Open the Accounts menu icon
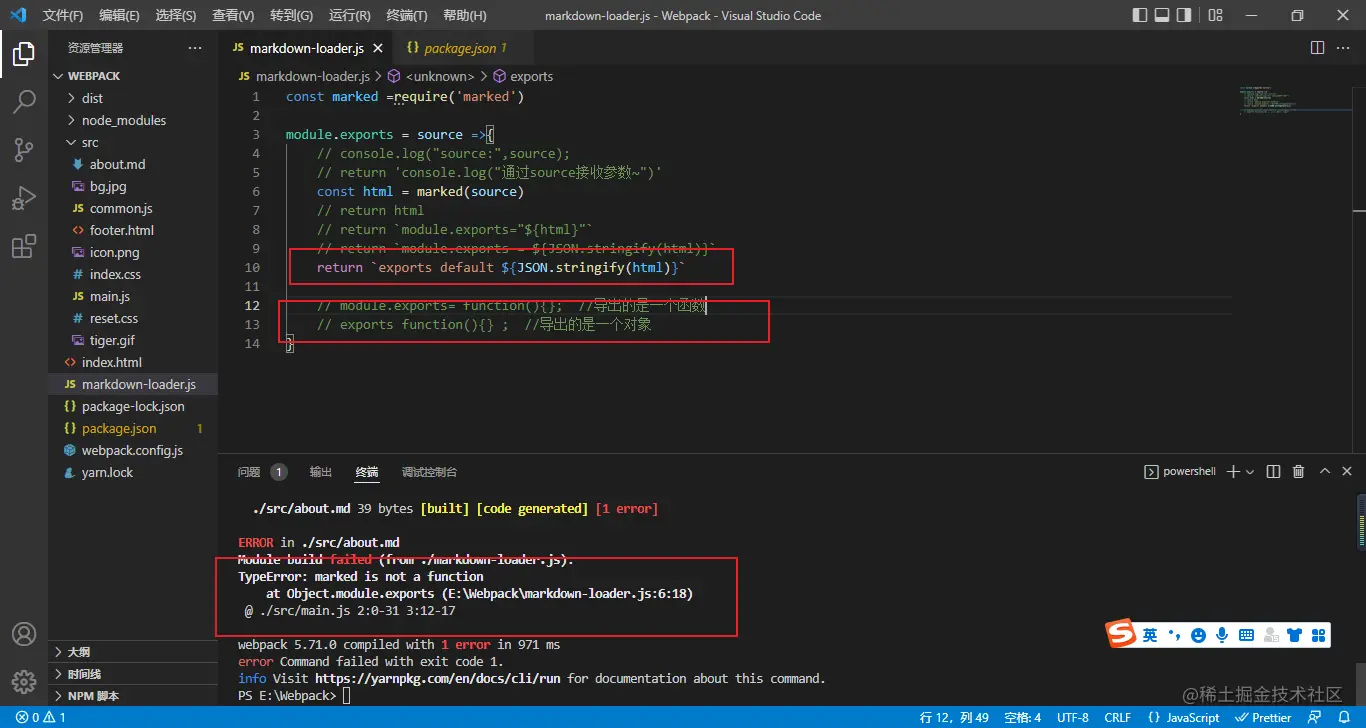Viewport: 1366px width, 728px height. 24,634
